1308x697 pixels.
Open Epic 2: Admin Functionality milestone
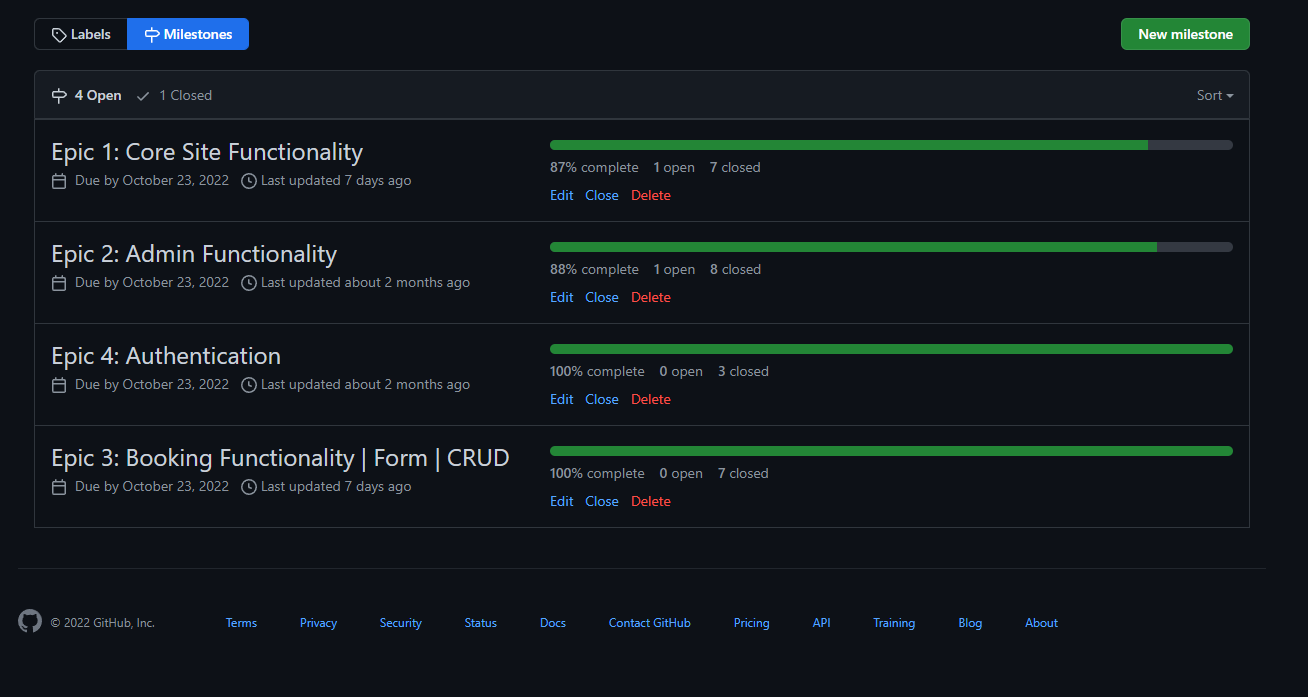[x=194, y=254]
